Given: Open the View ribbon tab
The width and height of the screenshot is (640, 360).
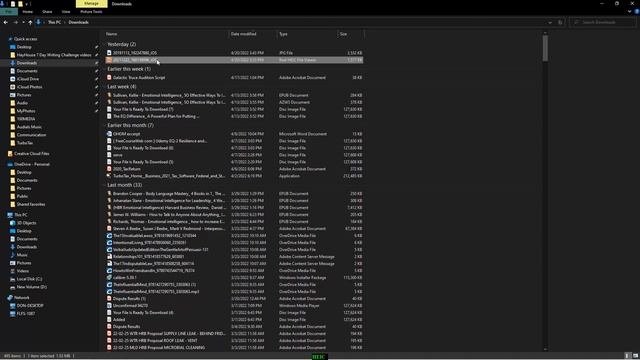Looking at the screenshot, I should coord(66,12).
